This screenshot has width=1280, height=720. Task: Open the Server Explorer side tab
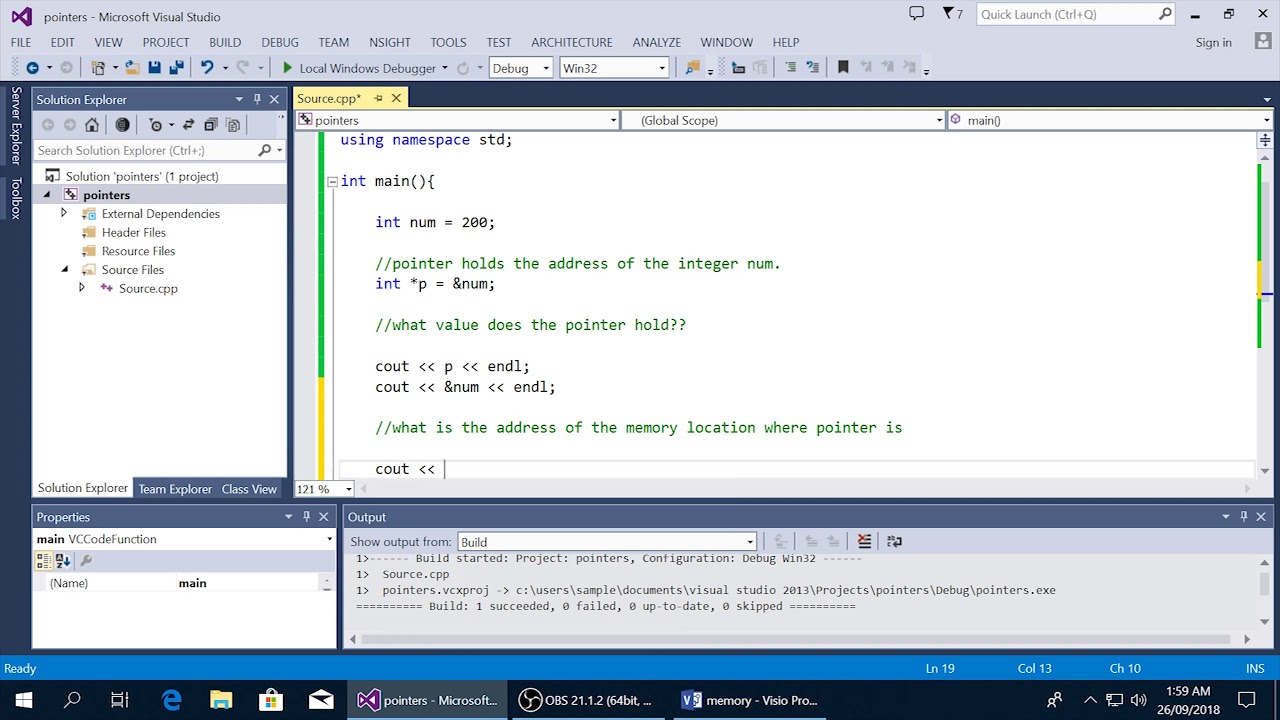click(16, 126)
